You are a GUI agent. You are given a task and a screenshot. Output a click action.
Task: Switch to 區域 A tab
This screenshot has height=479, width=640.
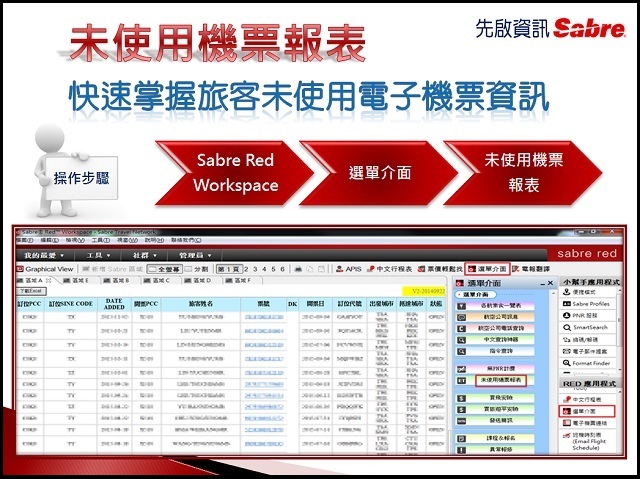pyautogui.click(x=34, y=280)
